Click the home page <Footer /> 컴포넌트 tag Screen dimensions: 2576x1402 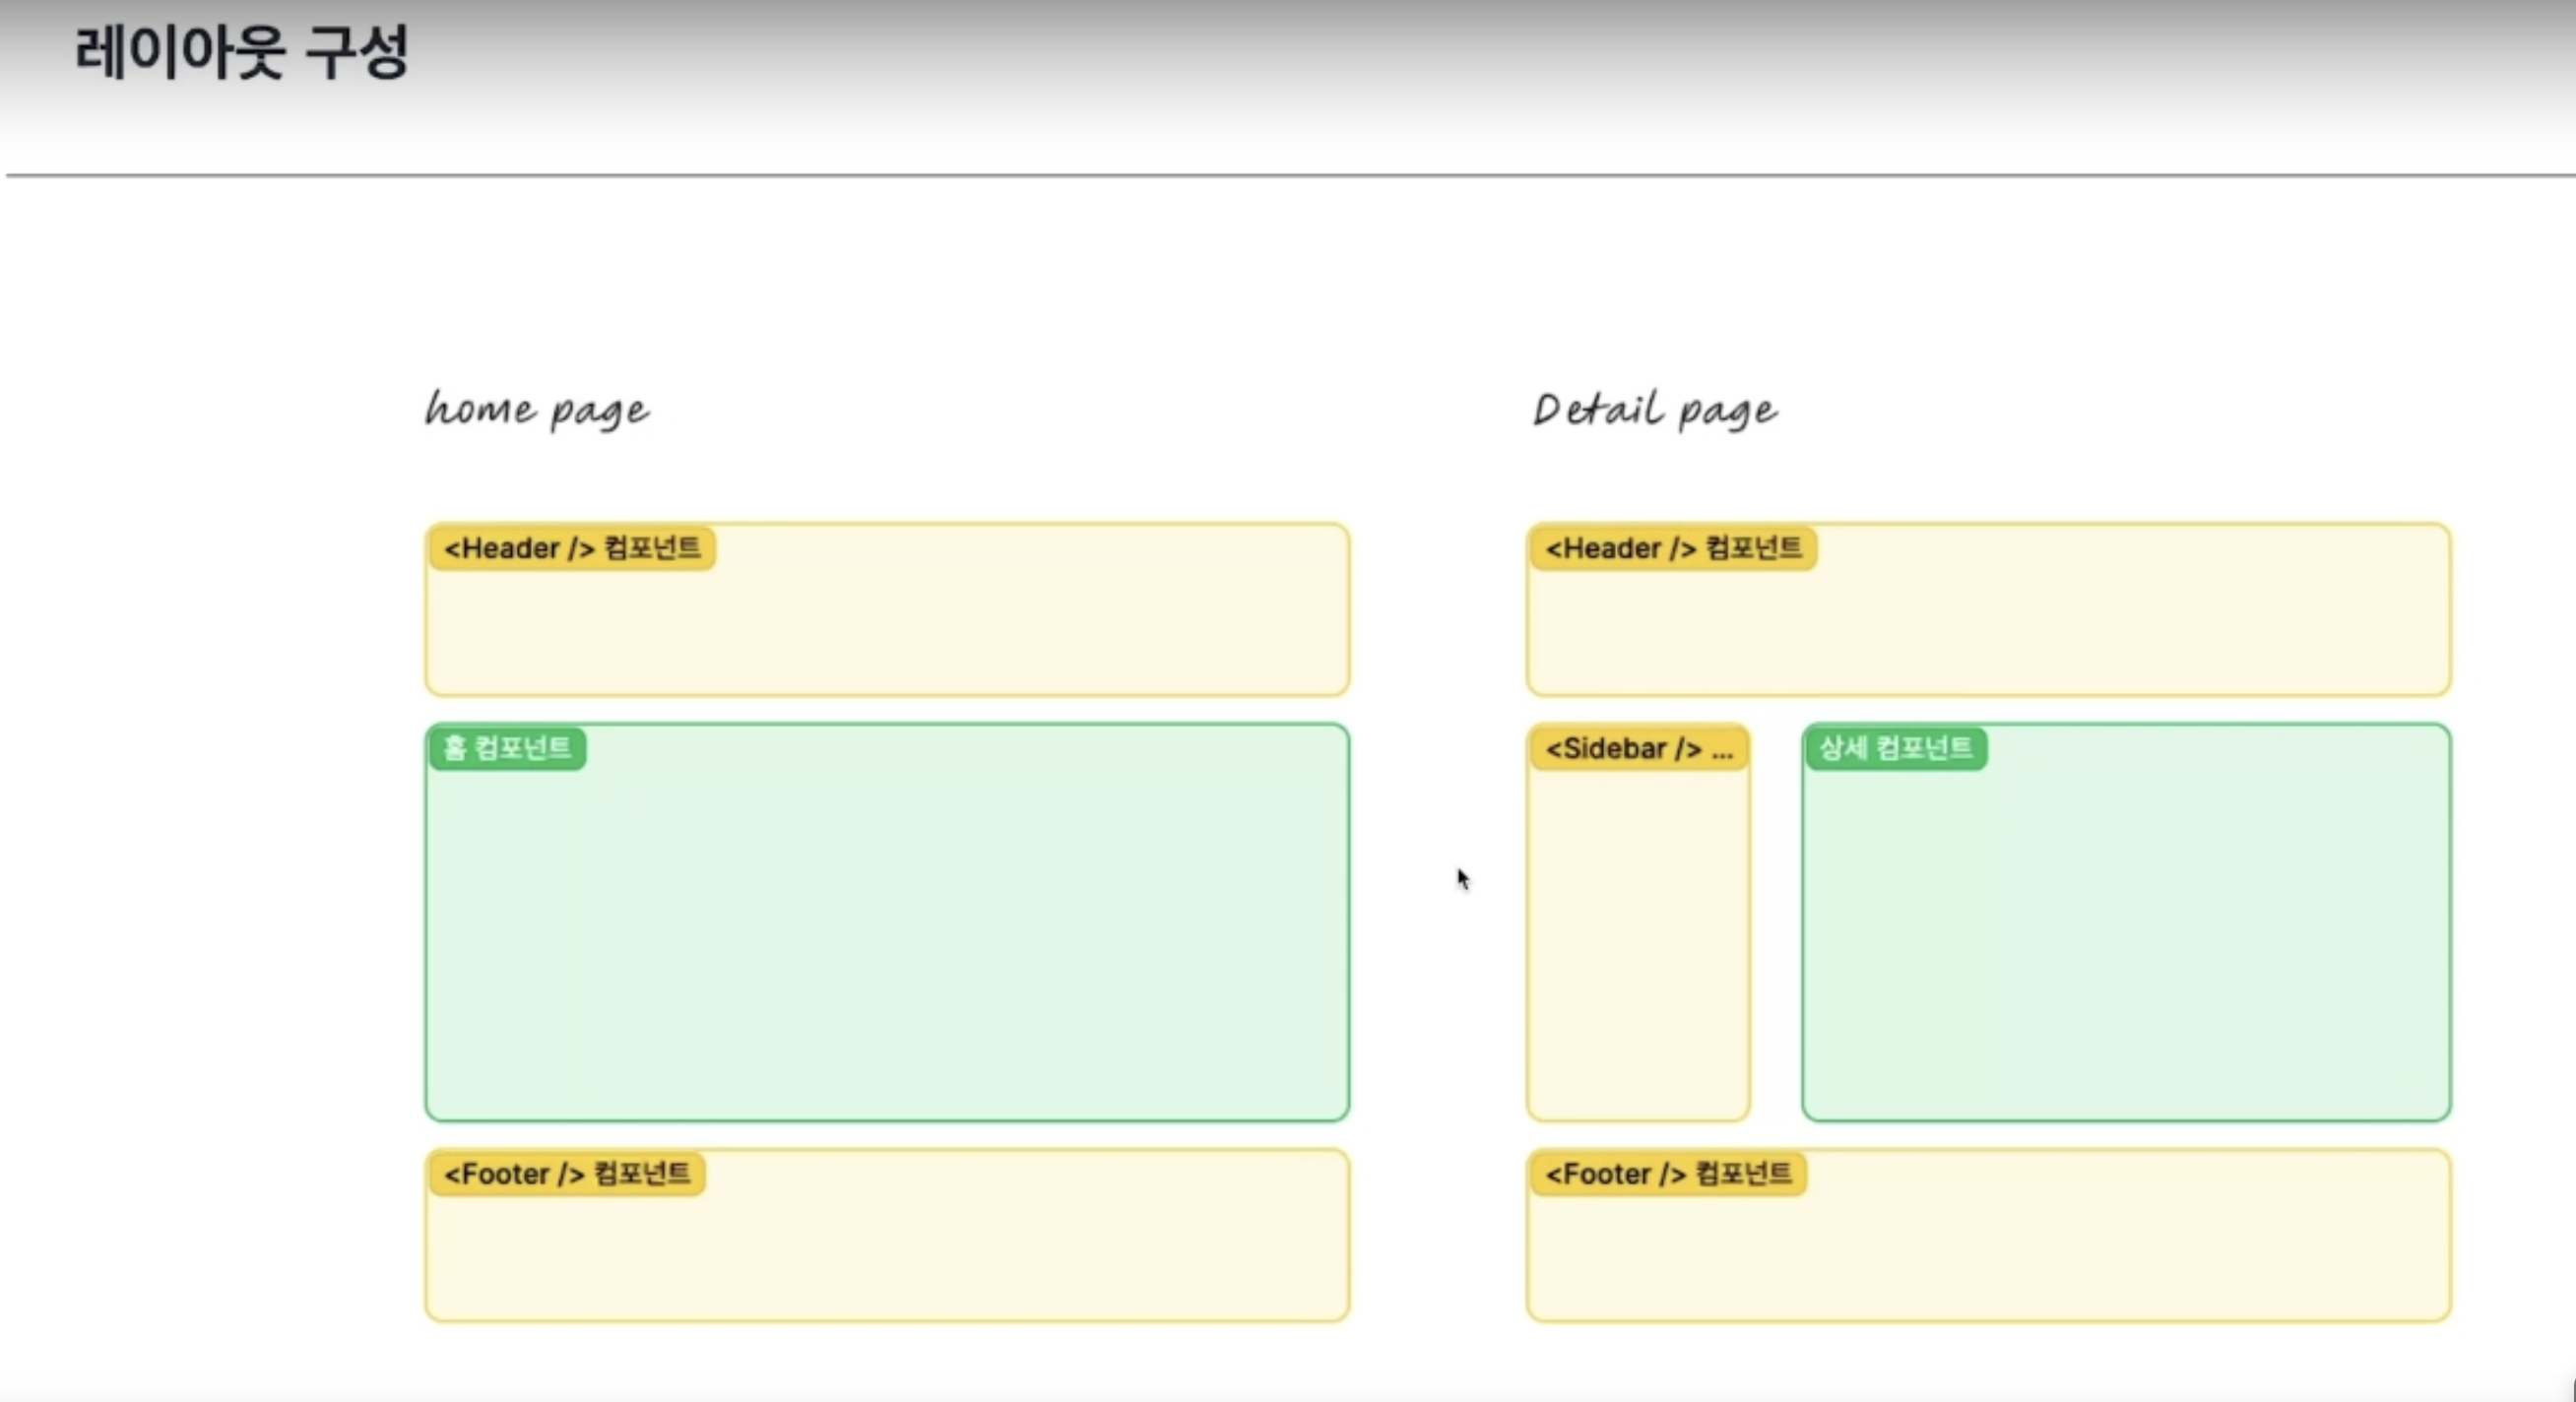pos(567,1173)
